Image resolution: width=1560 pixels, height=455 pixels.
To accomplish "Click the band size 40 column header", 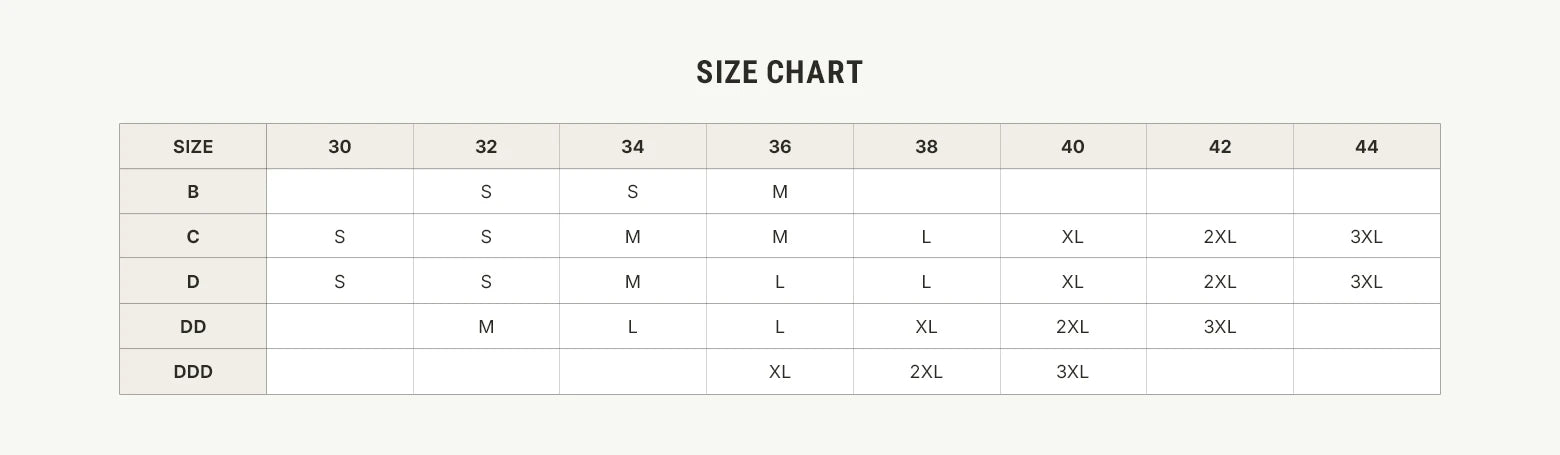I will click(1073, 146).
